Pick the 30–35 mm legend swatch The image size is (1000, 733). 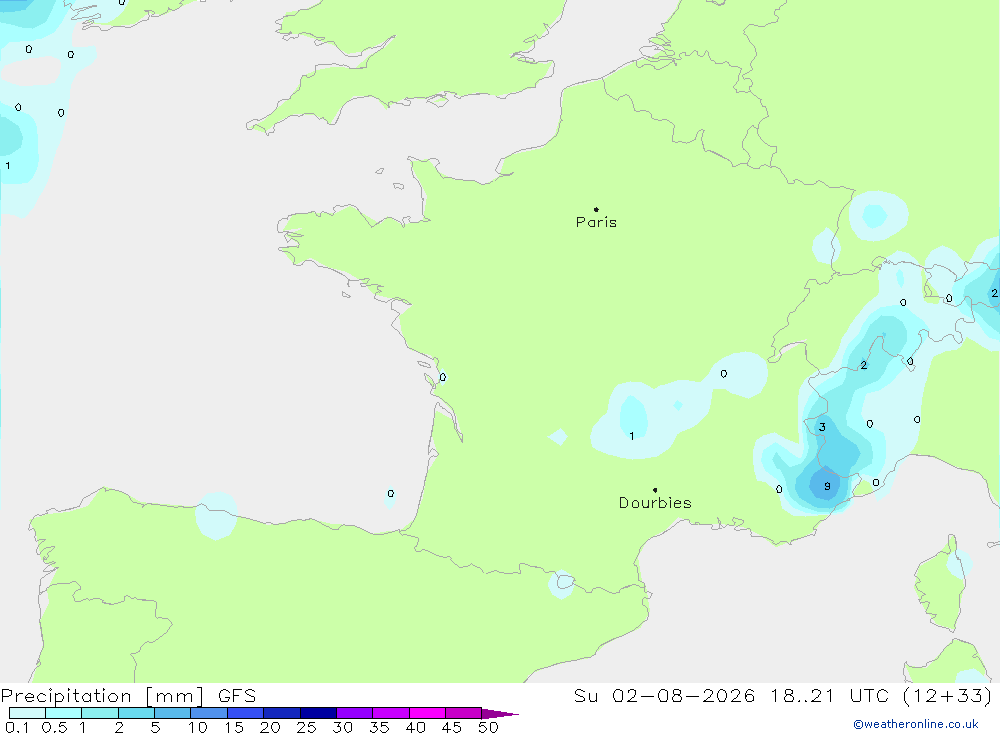(x=355, y=713)
